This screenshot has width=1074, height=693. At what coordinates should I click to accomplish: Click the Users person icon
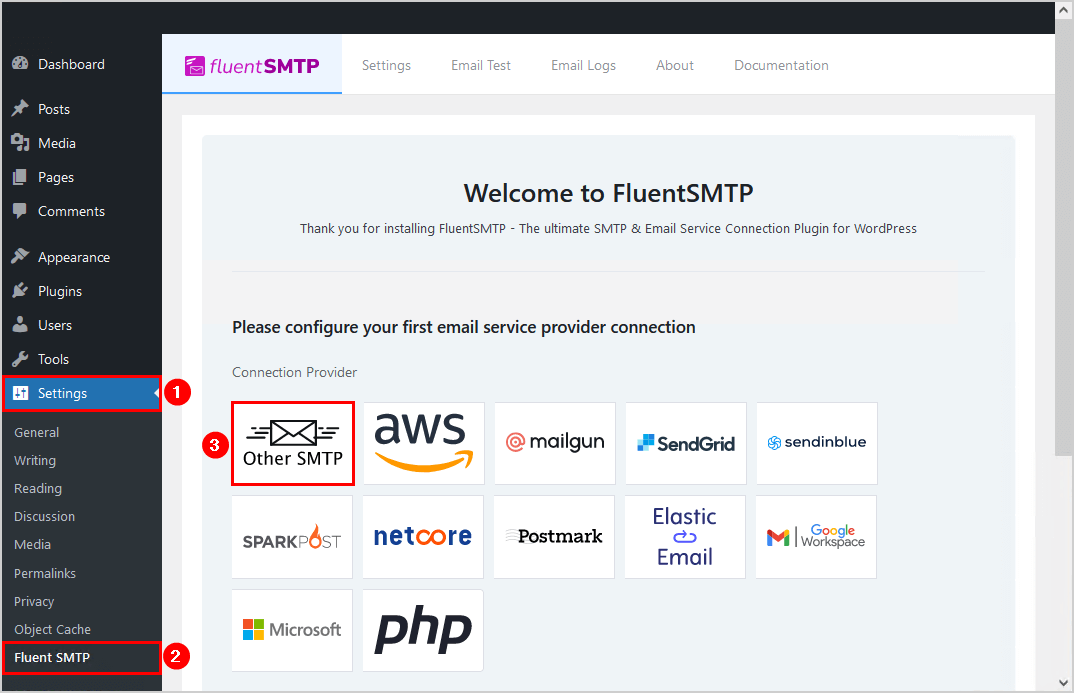click(20, 325)
